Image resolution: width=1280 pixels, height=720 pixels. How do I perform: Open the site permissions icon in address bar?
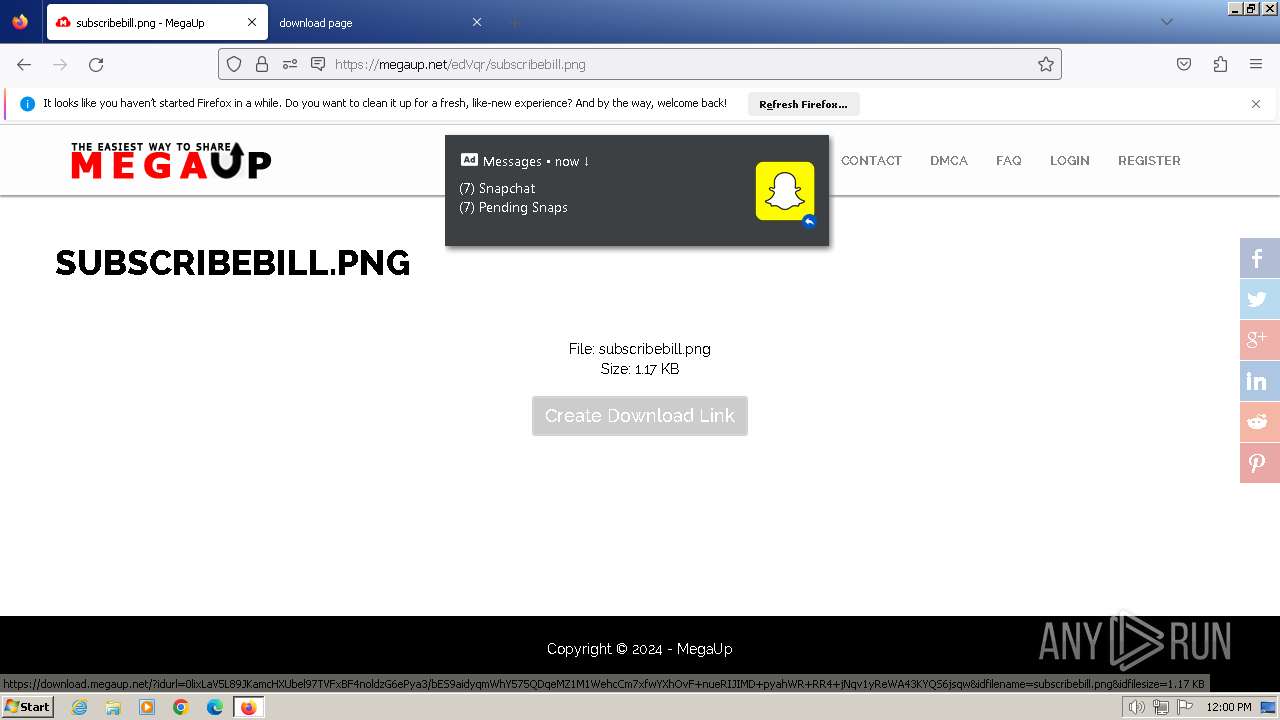click(290, 64)
